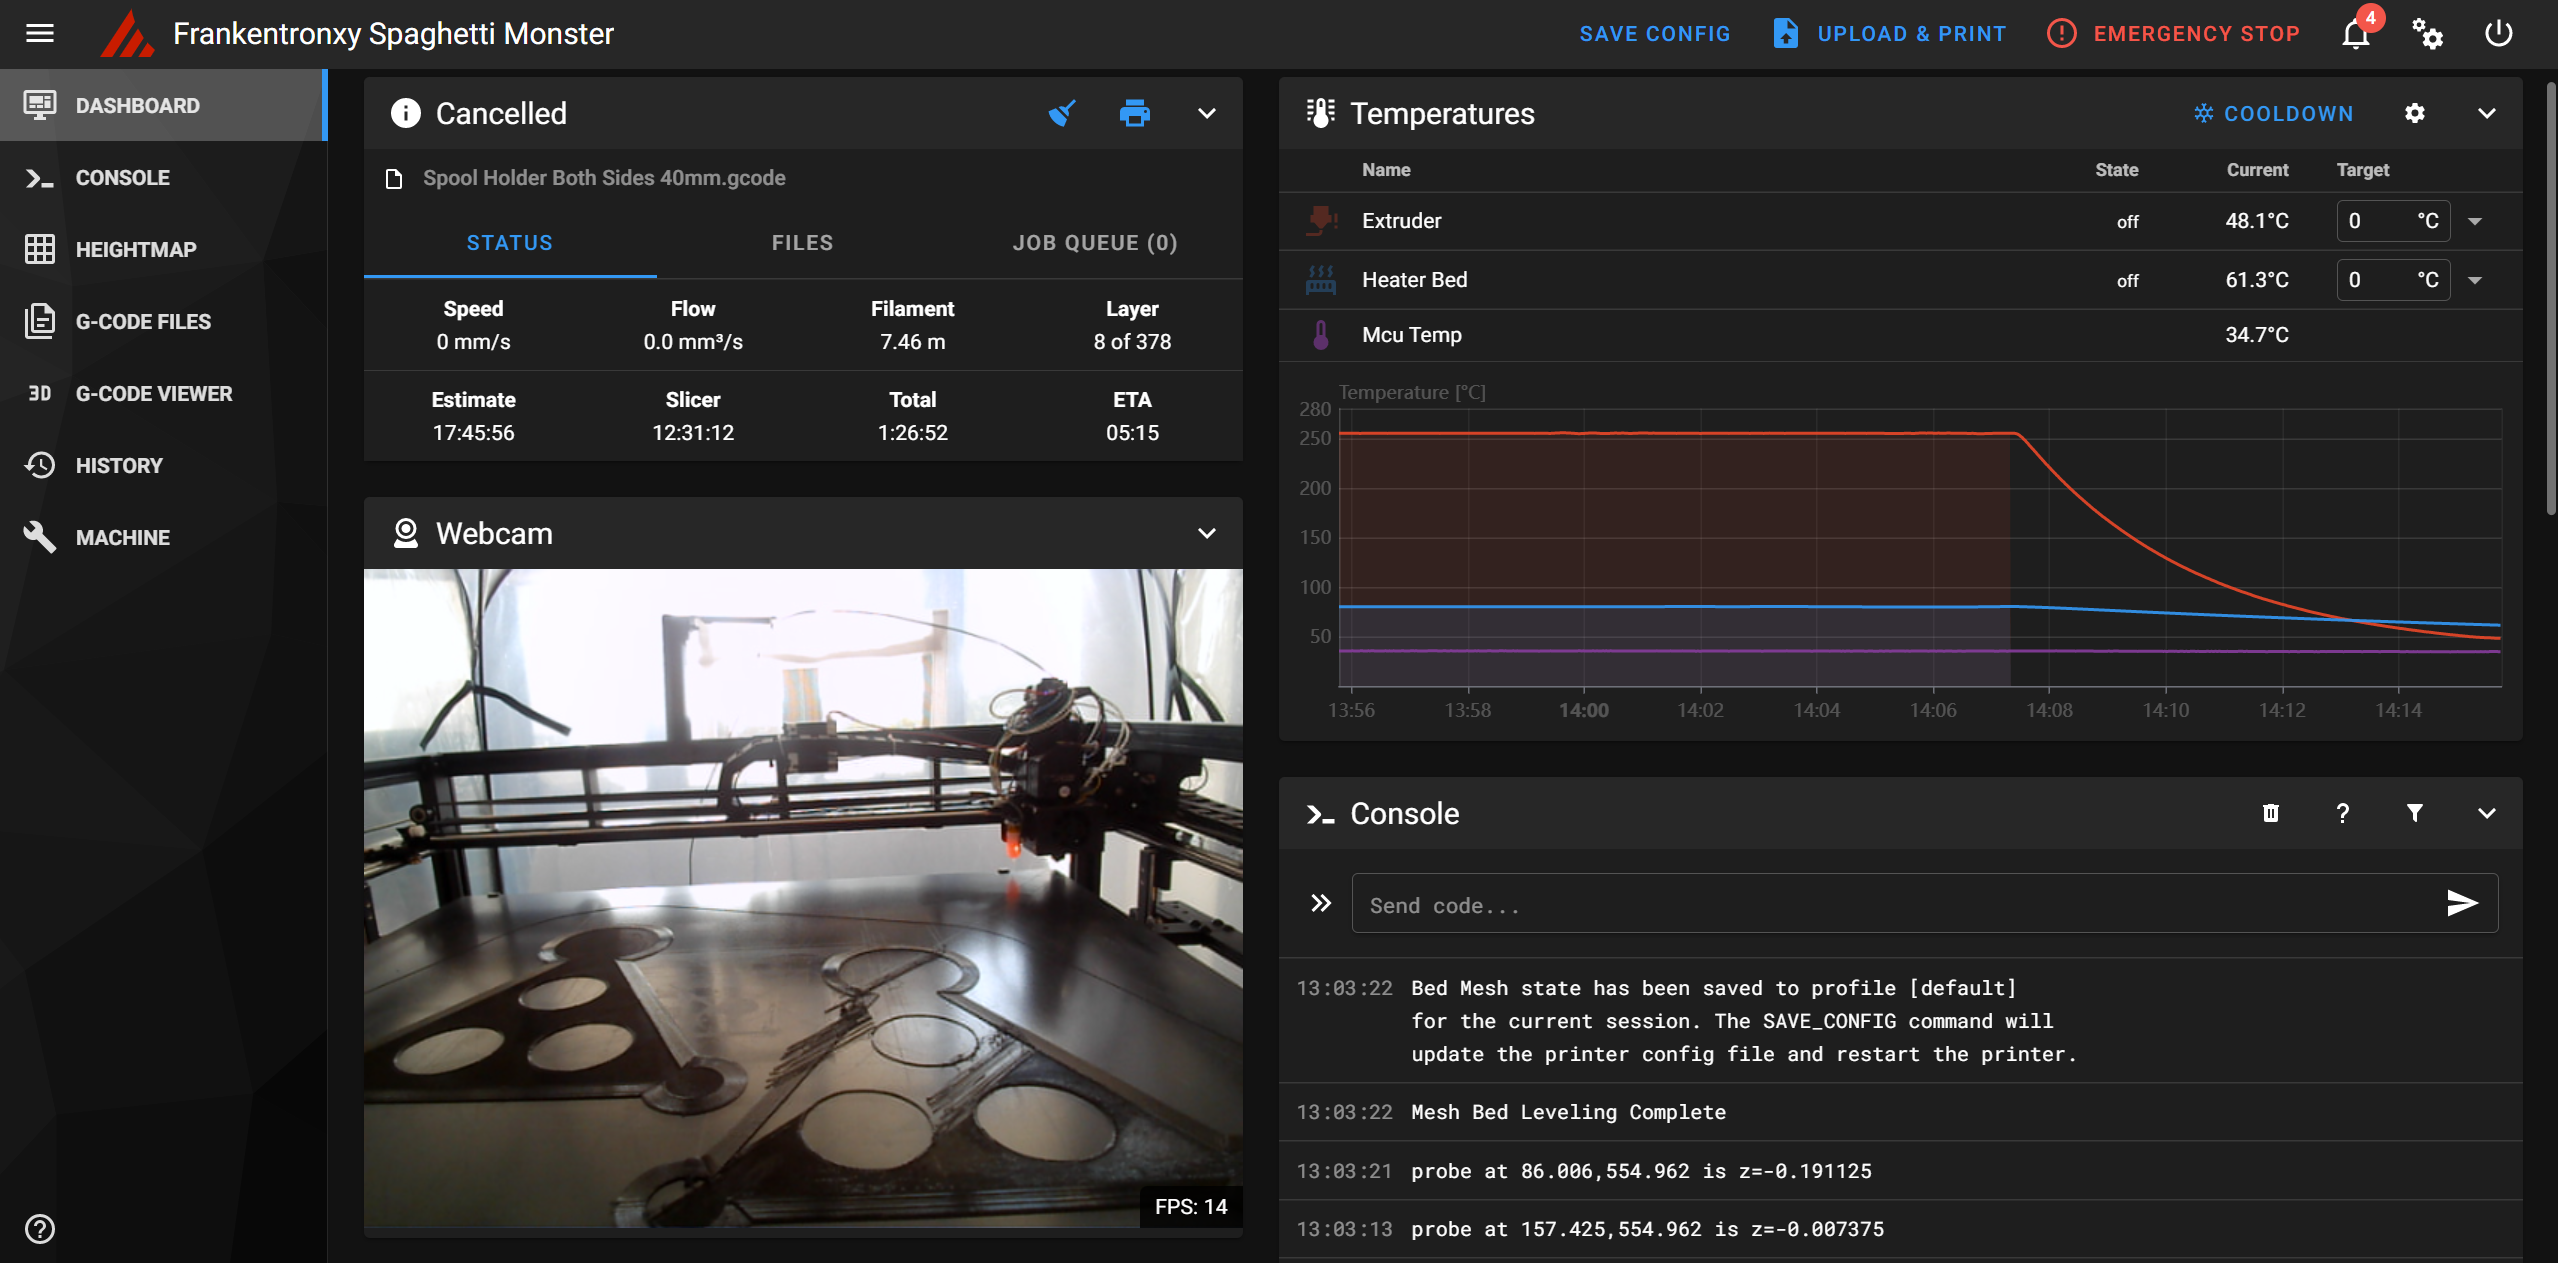Set the Heater Bed target temperature field
Viewport: 2558px width, 1263px height.
[x=2393, y=280]
